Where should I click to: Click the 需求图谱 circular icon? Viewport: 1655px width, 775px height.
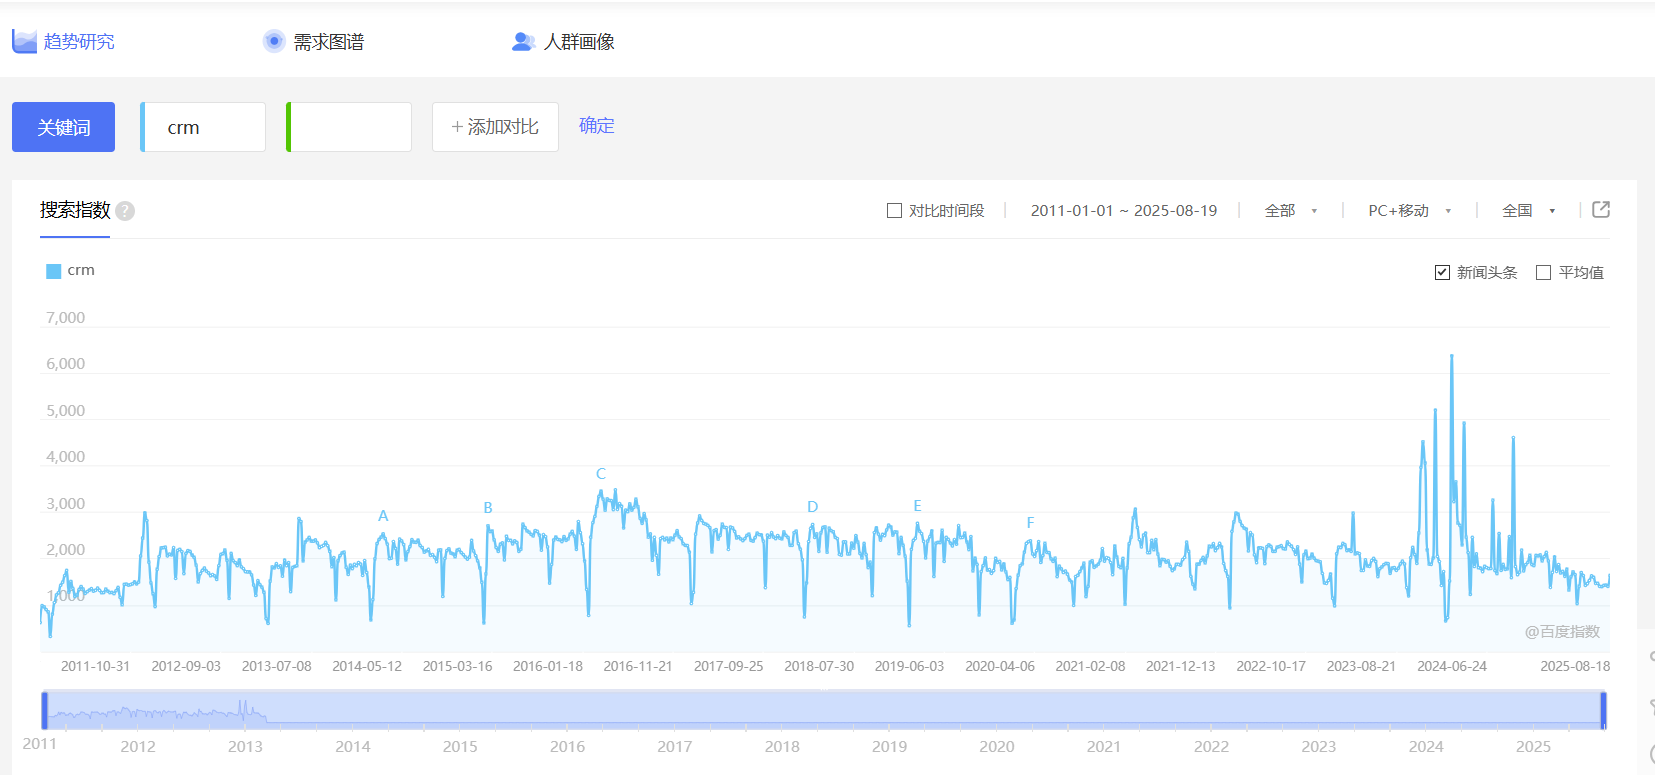pos(274,41)
